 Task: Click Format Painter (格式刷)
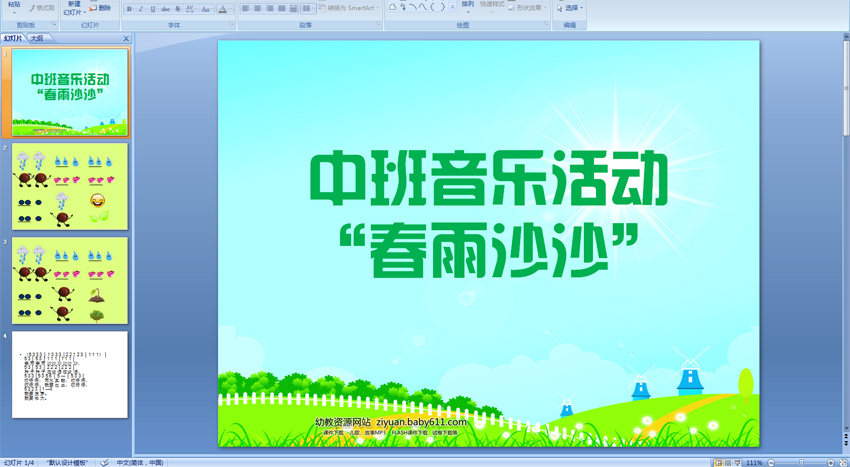click(41, 8)
